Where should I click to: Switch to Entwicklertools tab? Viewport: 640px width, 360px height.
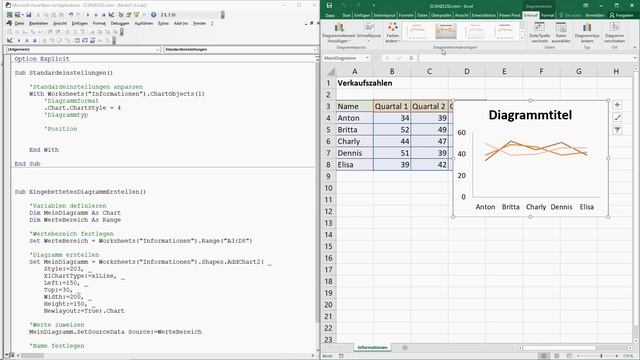(483, 15)
